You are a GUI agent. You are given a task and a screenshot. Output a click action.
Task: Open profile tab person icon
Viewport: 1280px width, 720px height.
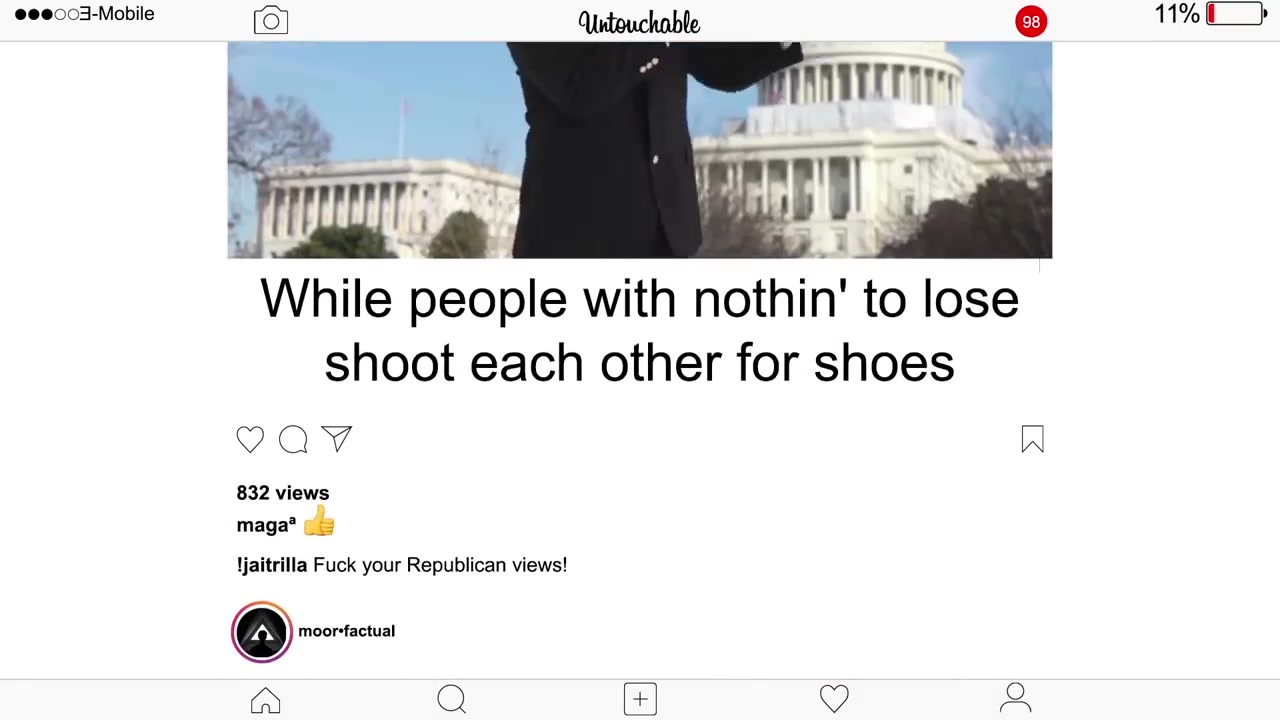pos(1016,698)
